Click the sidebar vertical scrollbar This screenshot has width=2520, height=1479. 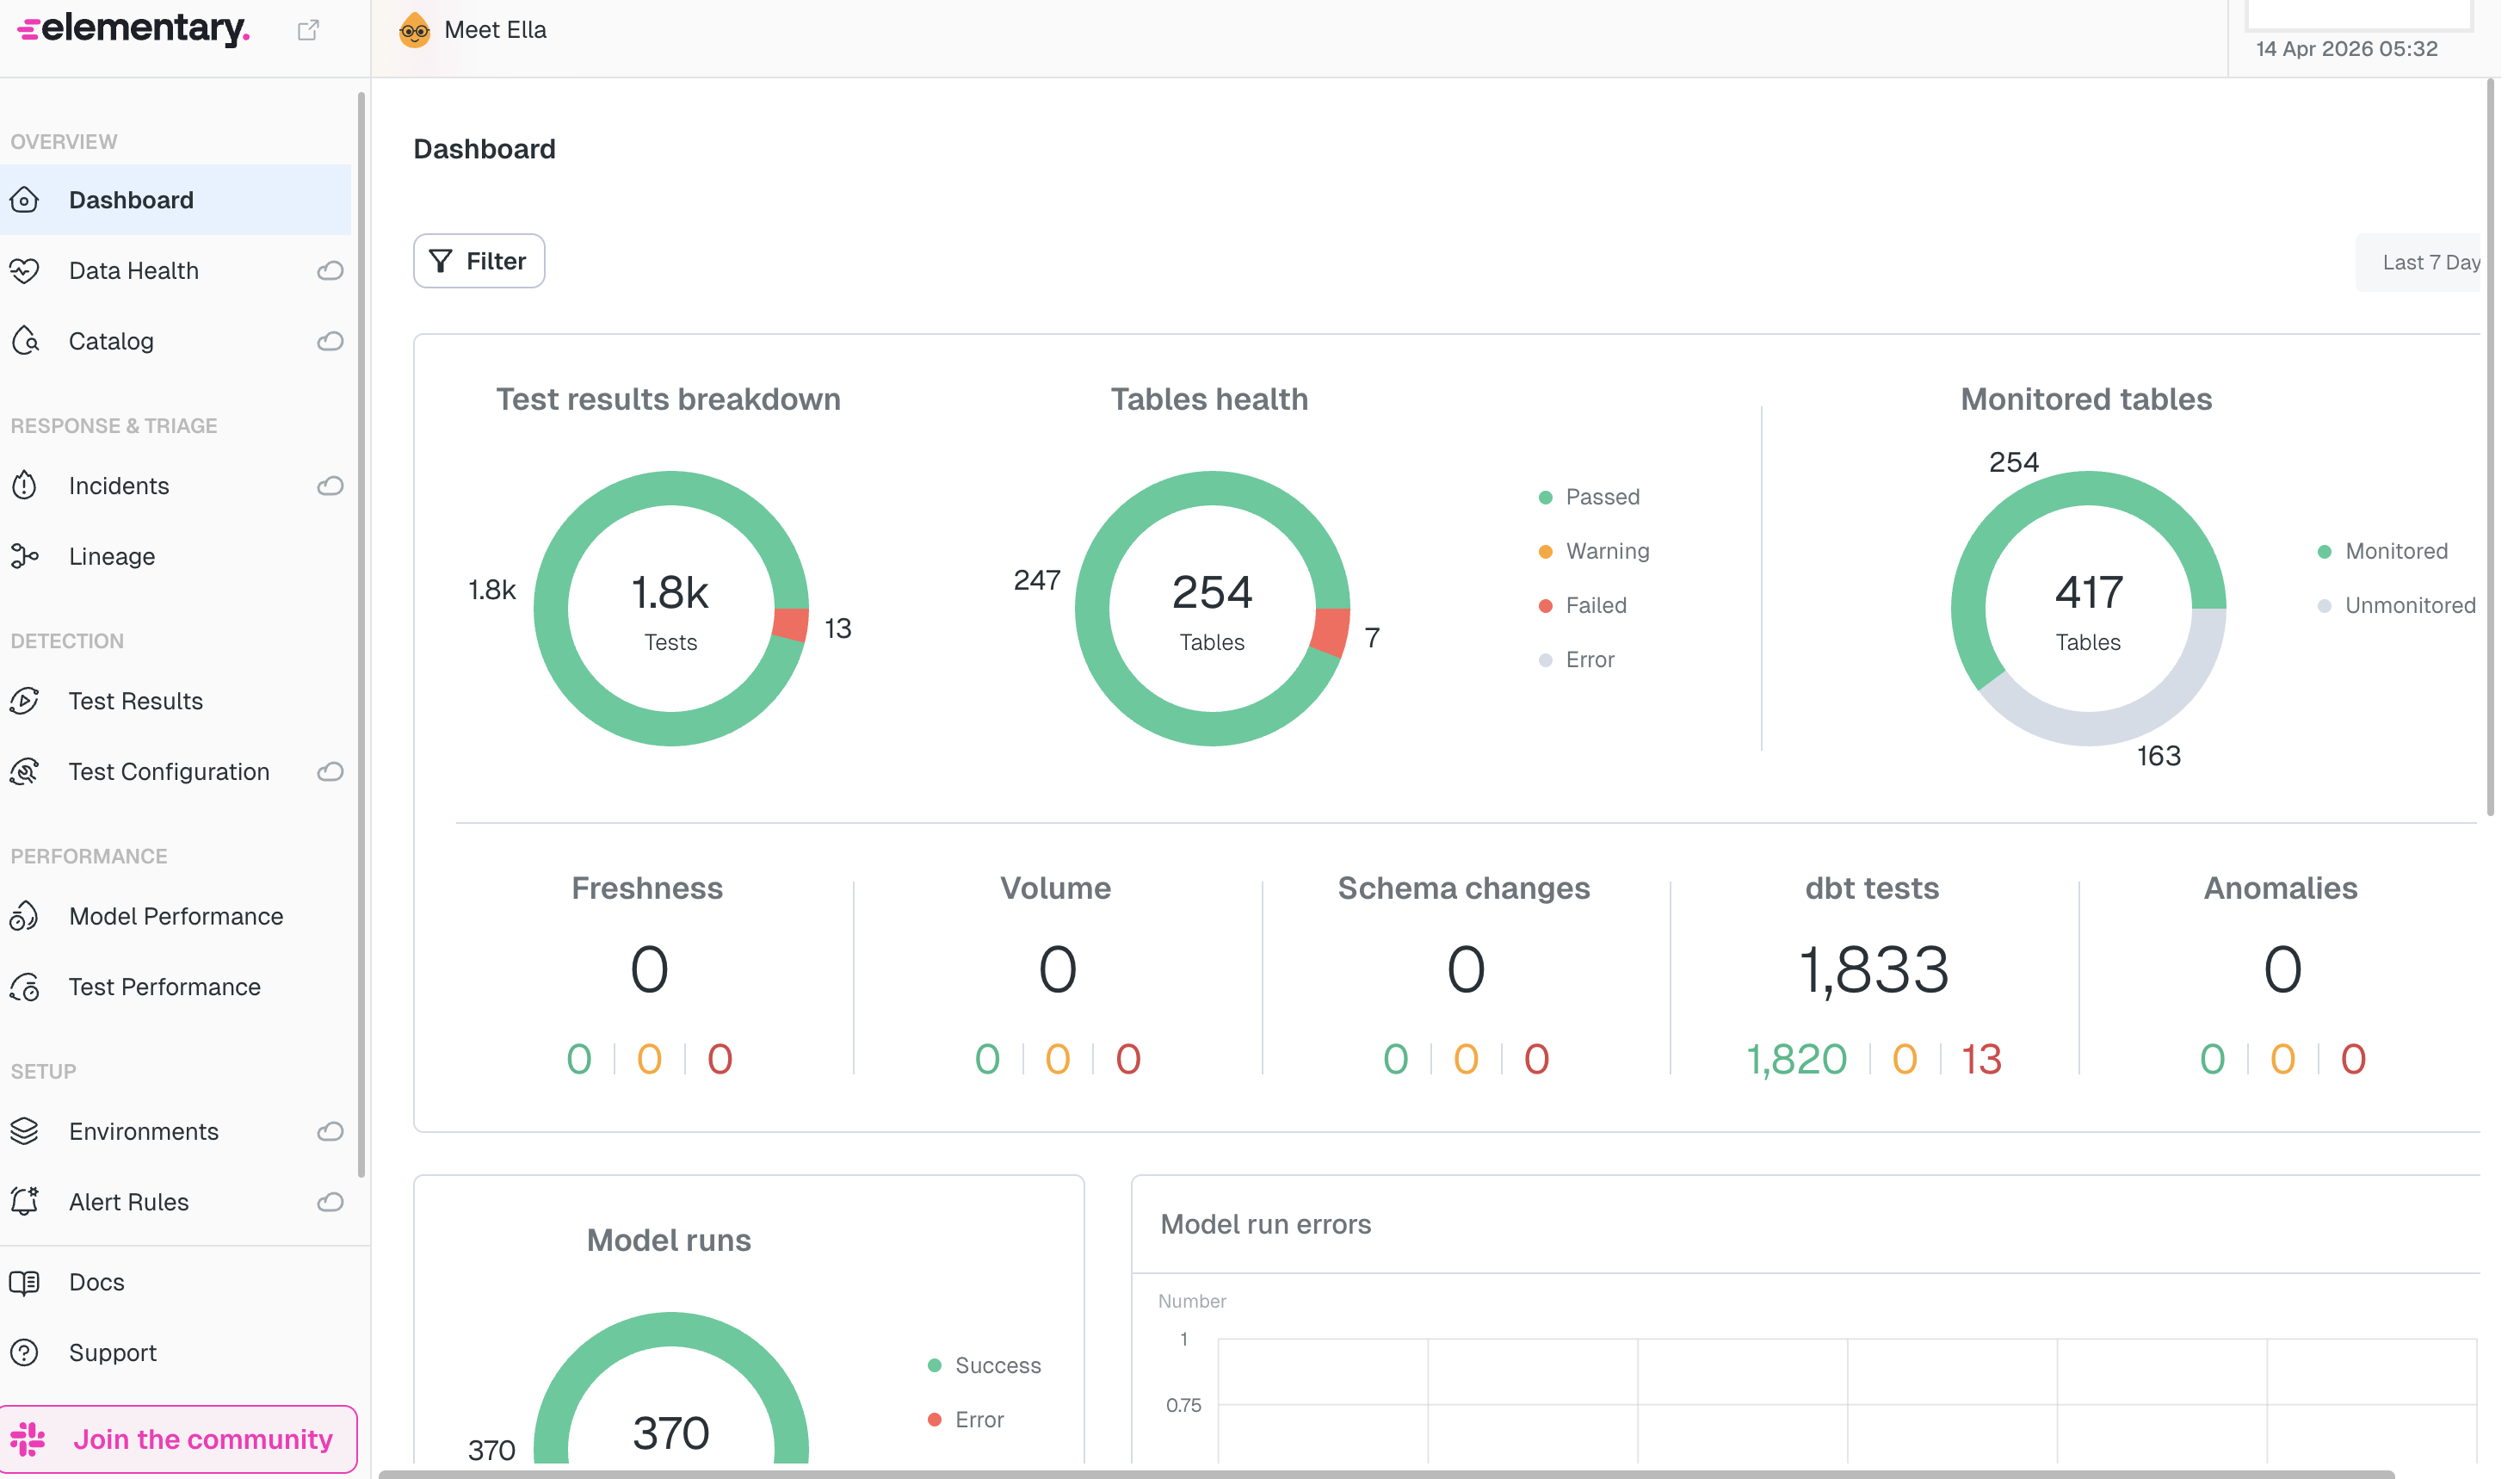click(x=361, y=634)
